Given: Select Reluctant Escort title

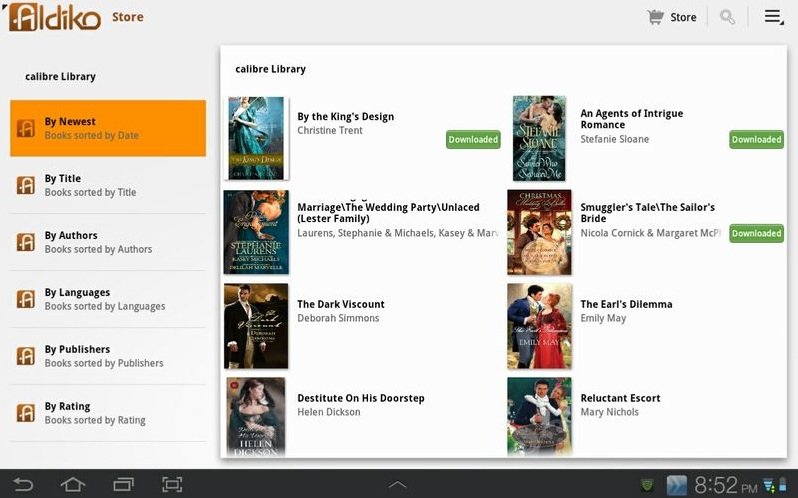Looking at the screenshot, I should 620,398.
